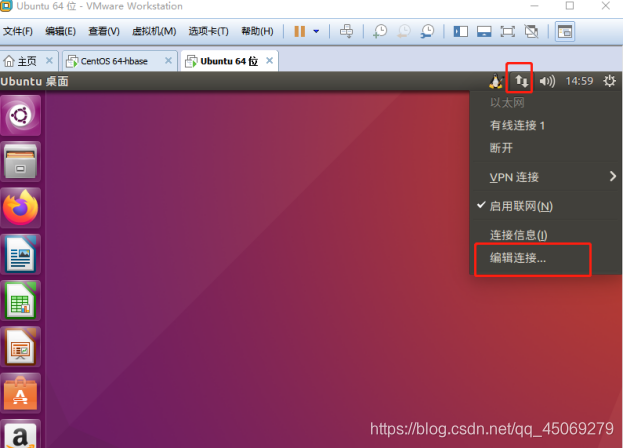Click the network up-down arrows indicator

pos(521,81)
